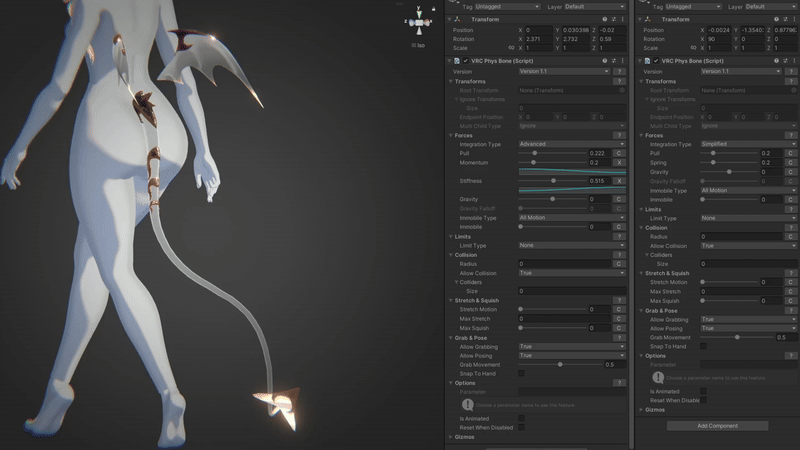Open Transform preset icon in left inspector
The image size is (800, 450).
[x=614, y=19]
